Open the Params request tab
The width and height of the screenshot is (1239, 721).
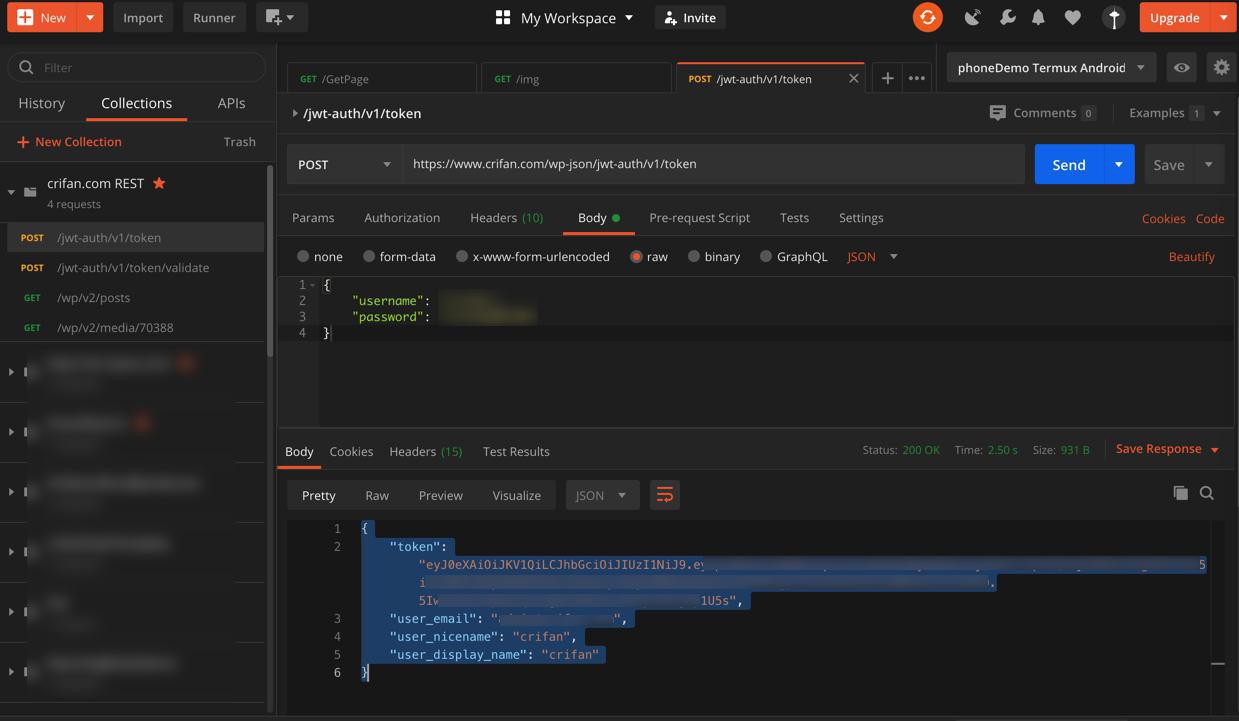(x=313, y=217)
